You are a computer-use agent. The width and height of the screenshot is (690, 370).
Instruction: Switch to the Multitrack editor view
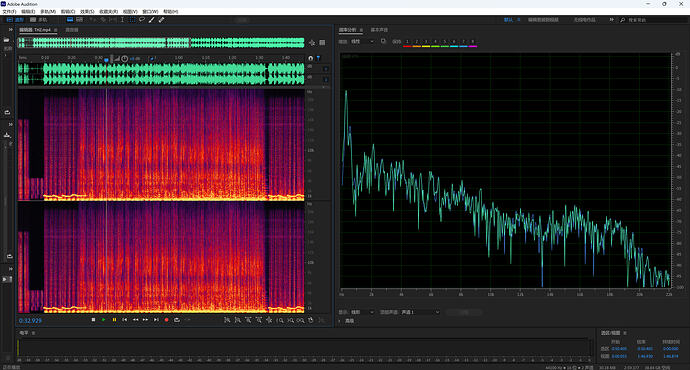pos(39,20)
